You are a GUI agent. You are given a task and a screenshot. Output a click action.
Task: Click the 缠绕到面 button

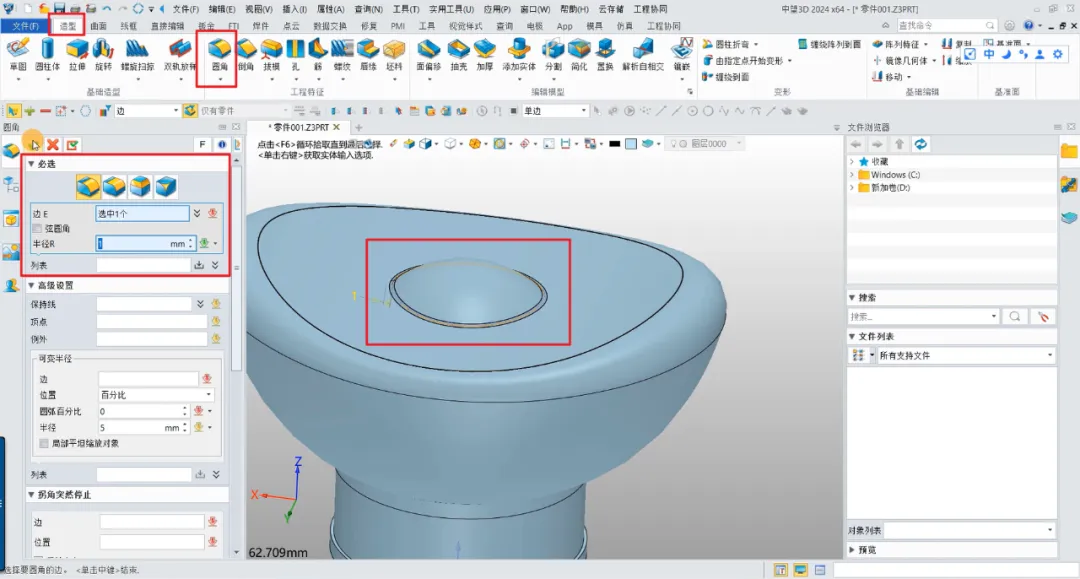[x=733, y=77]
